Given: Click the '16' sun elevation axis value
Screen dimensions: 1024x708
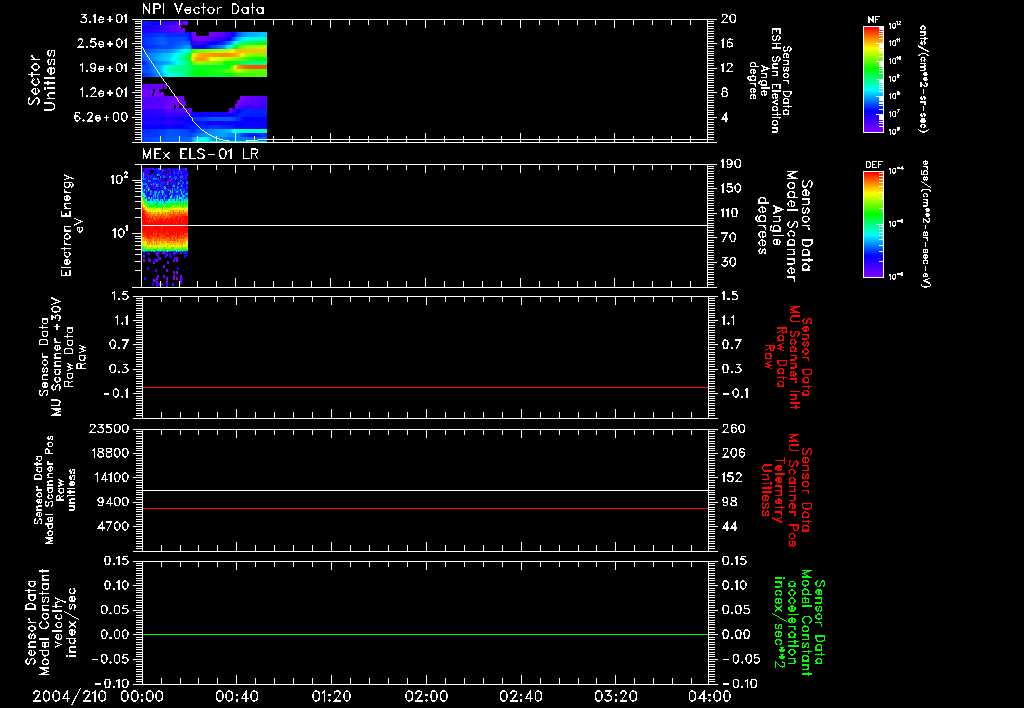Looking at the screenshot, I should tap(729, 43).
